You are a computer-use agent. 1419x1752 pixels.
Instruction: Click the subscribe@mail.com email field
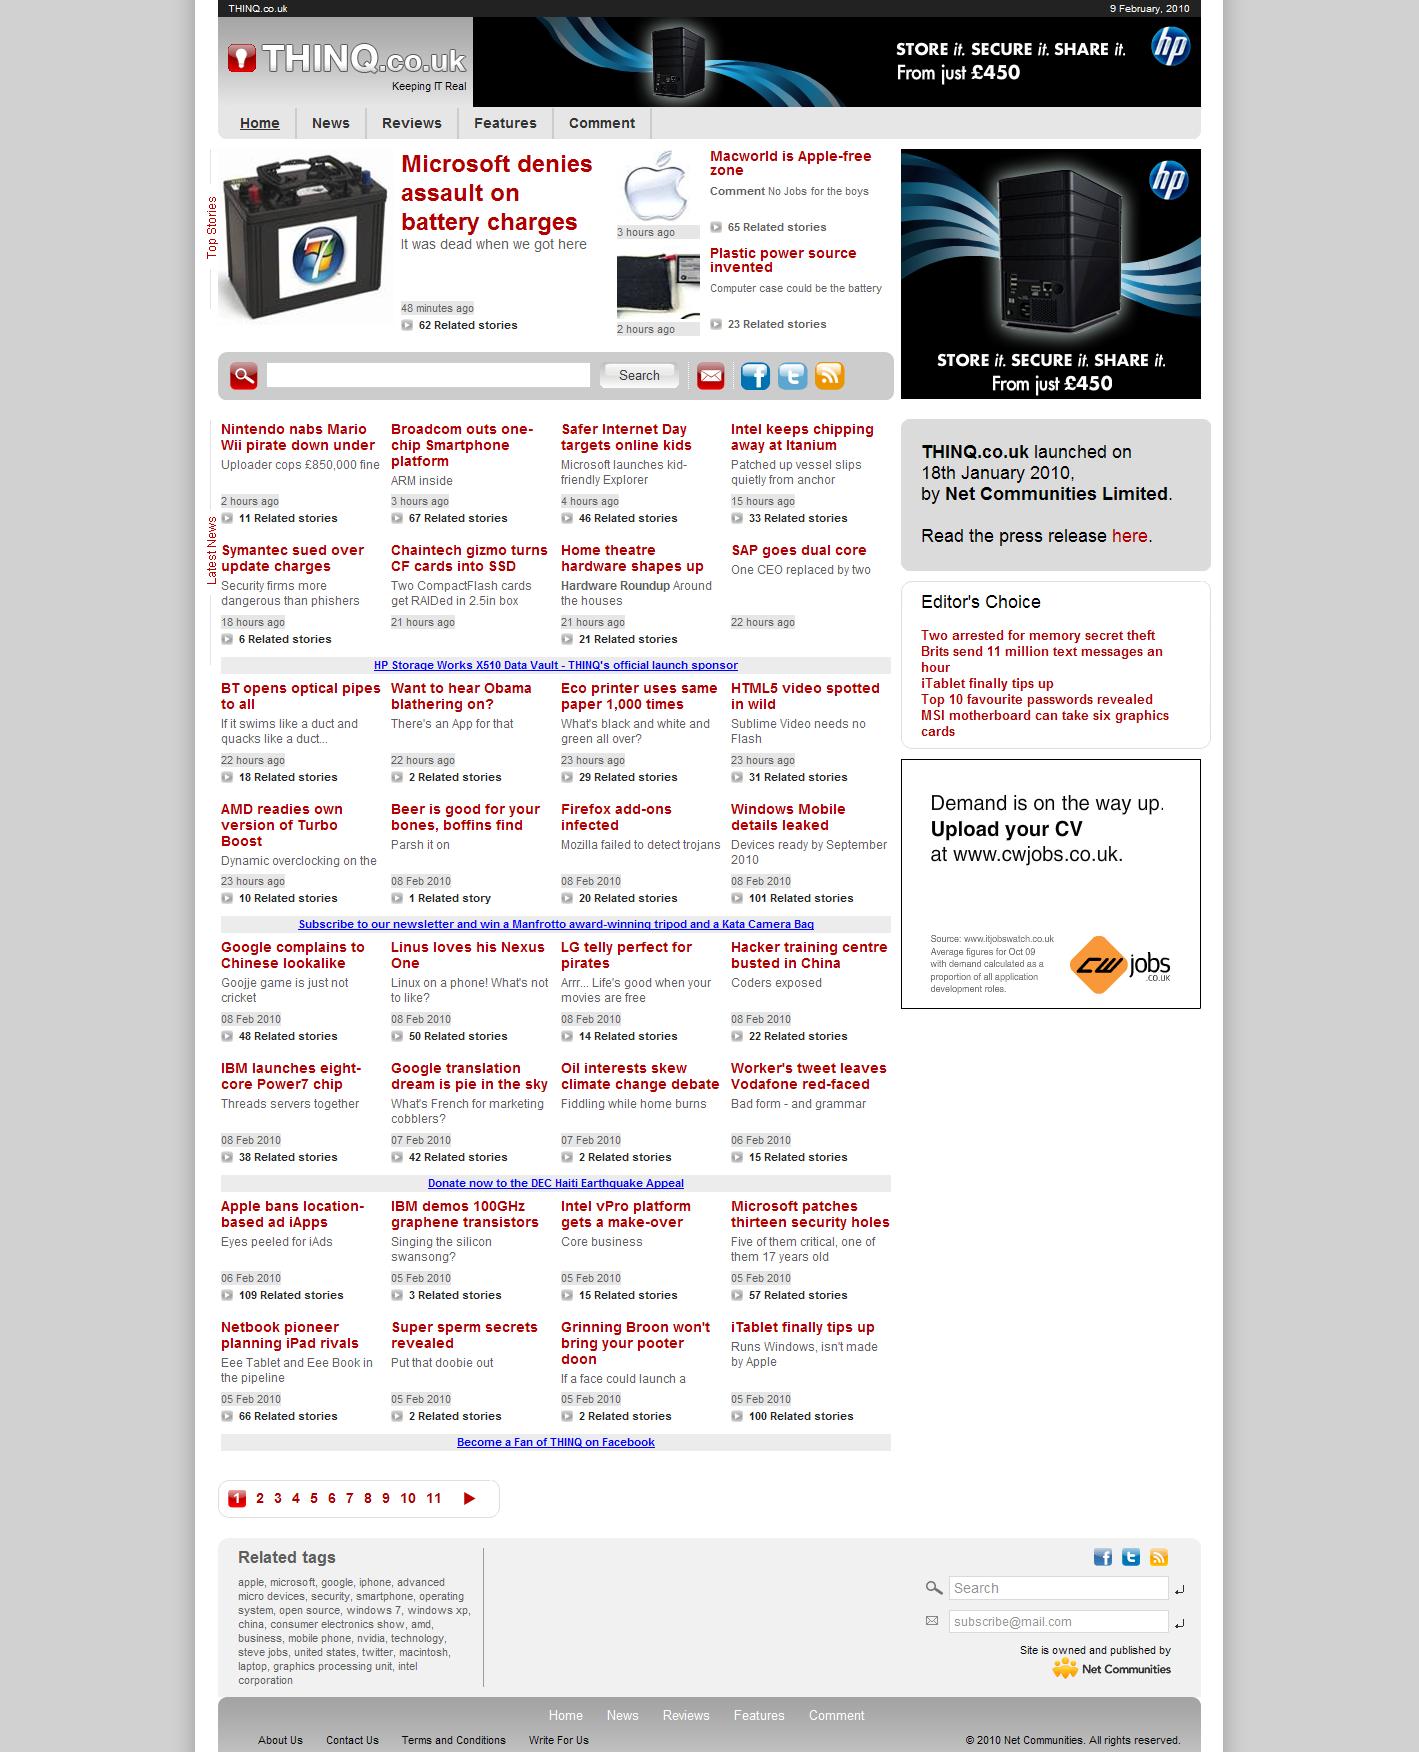[1058, 1622]
